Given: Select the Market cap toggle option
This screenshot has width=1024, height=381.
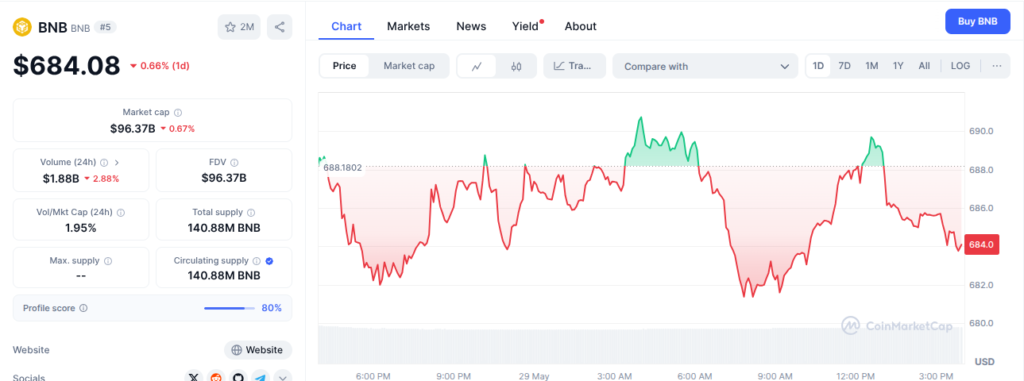Looking at the screenshot, I should pos(409,66).
